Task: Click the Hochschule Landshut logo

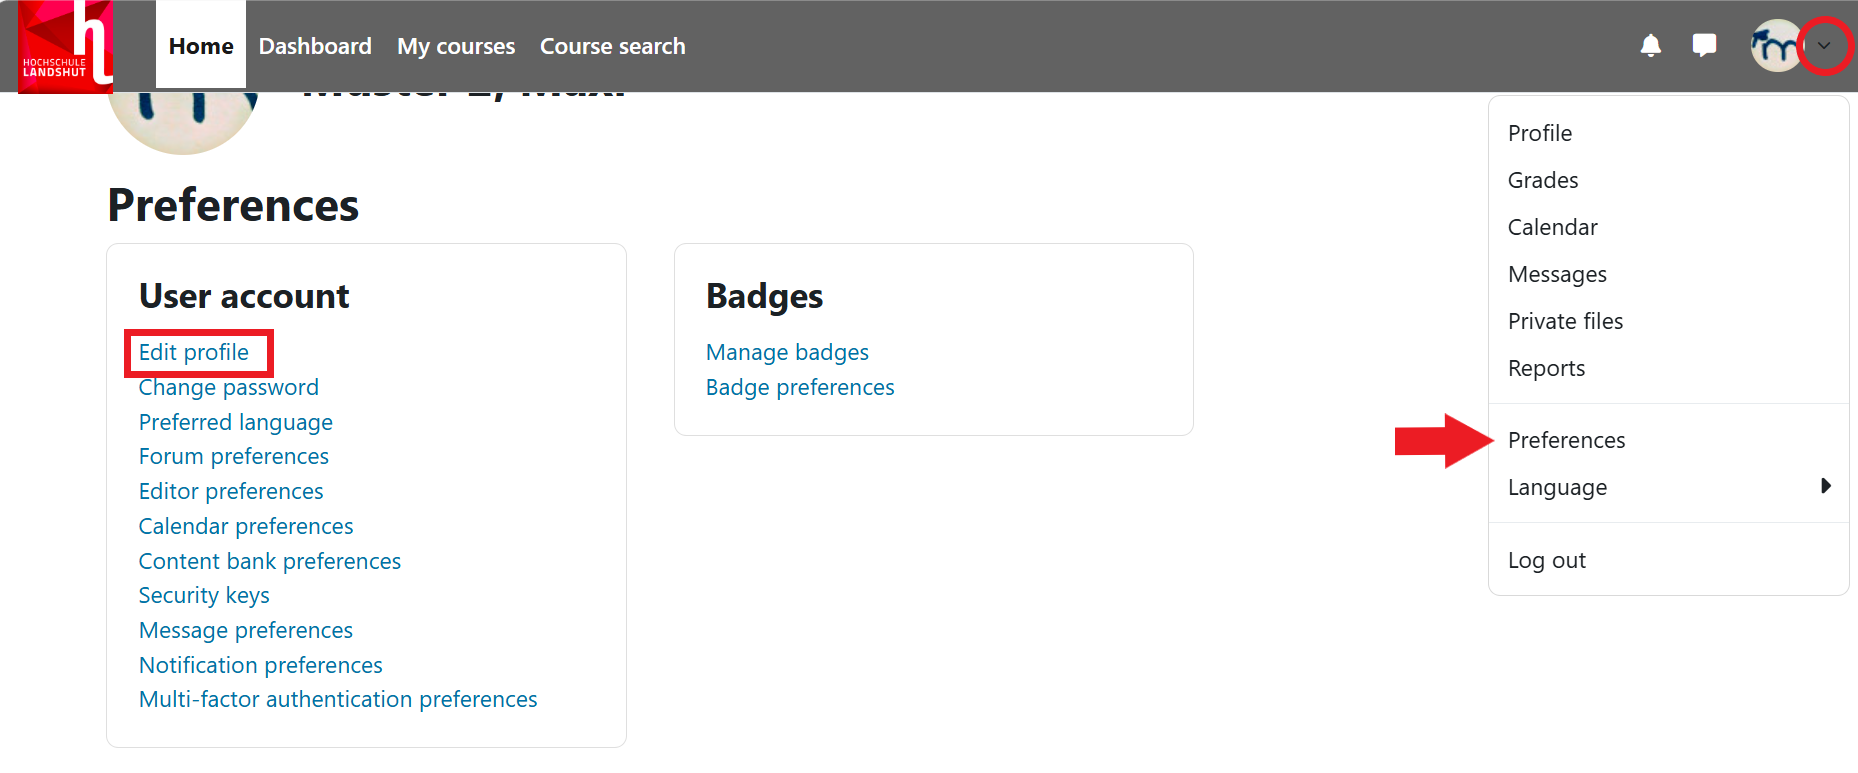Action: tap(65, 46)
